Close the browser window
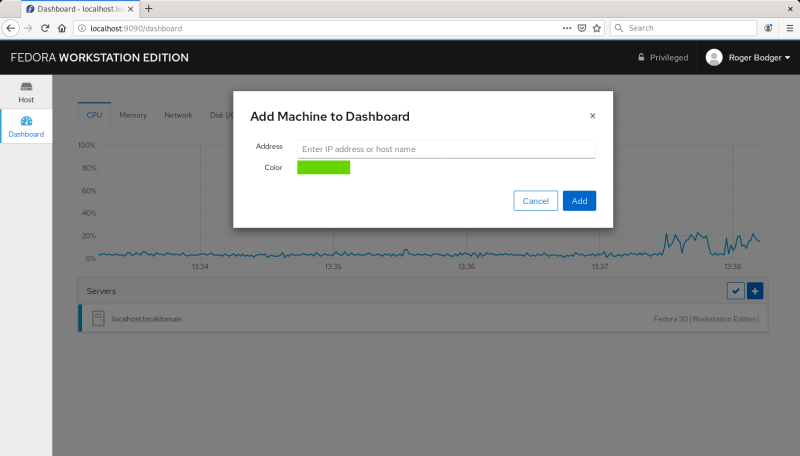Viewport: 800px width, 456px height. point(790,9)
